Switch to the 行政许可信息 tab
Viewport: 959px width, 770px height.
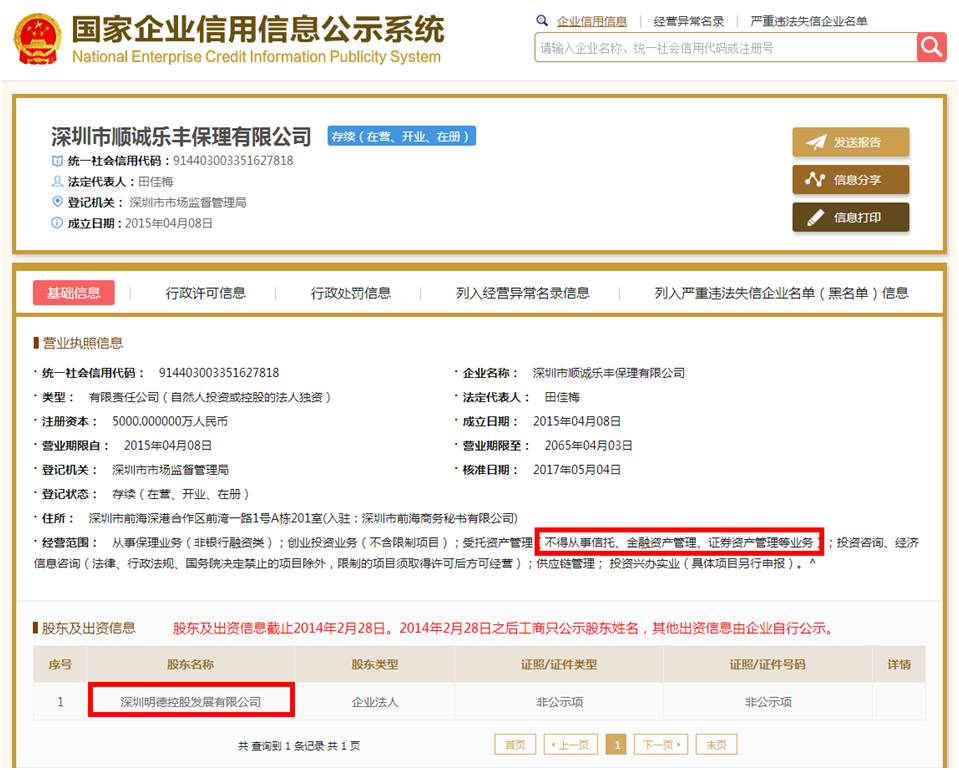click(205, 293)
